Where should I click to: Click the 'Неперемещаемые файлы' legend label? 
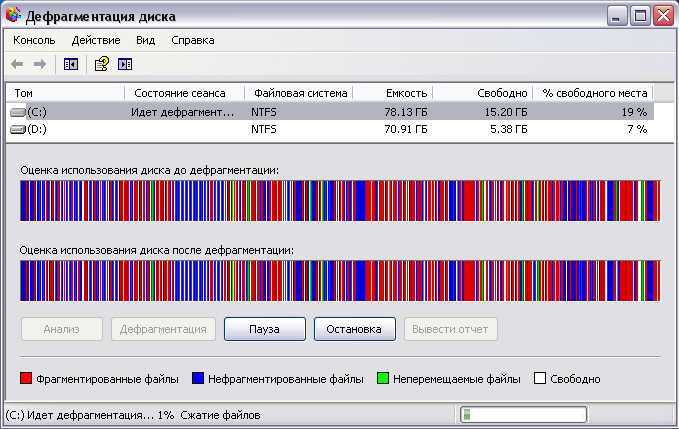tap(457, 379)
